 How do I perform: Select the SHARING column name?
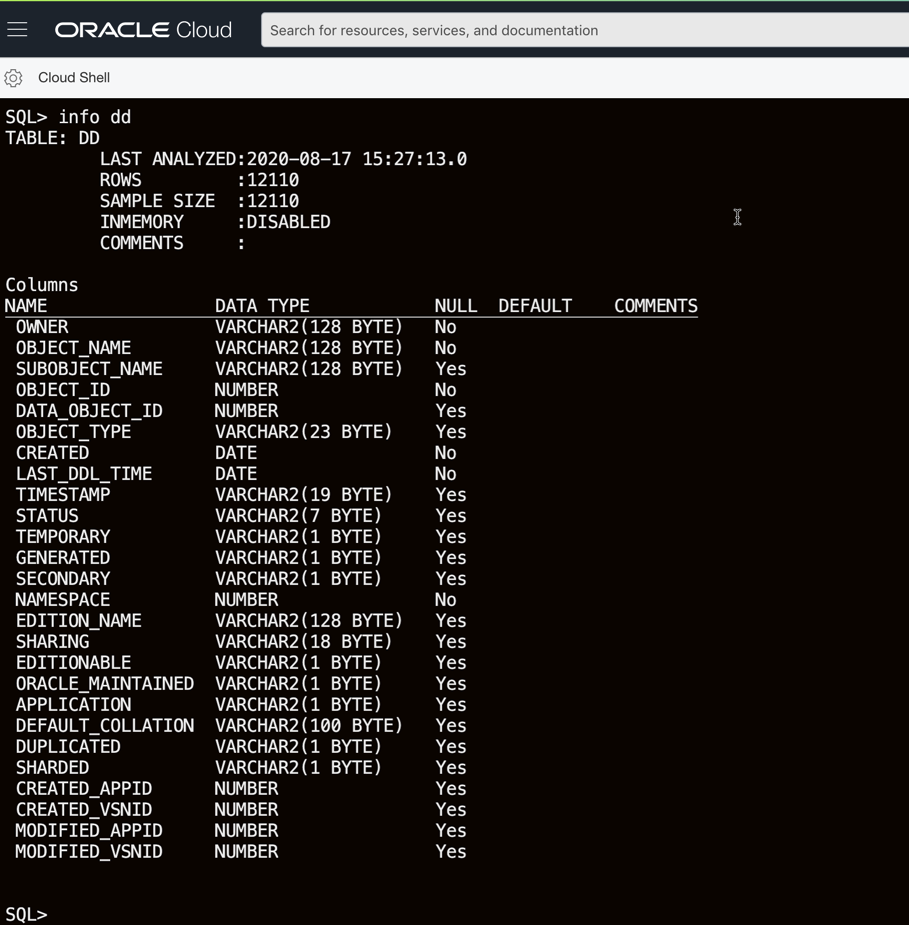click(x=52, y=641)
